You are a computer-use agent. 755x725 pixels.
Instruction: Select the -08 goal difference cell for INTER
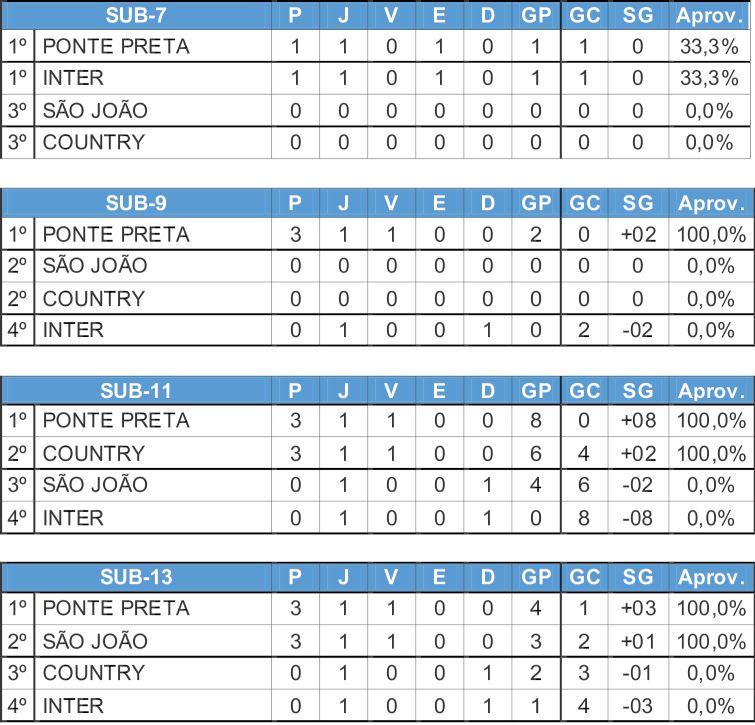638,518
